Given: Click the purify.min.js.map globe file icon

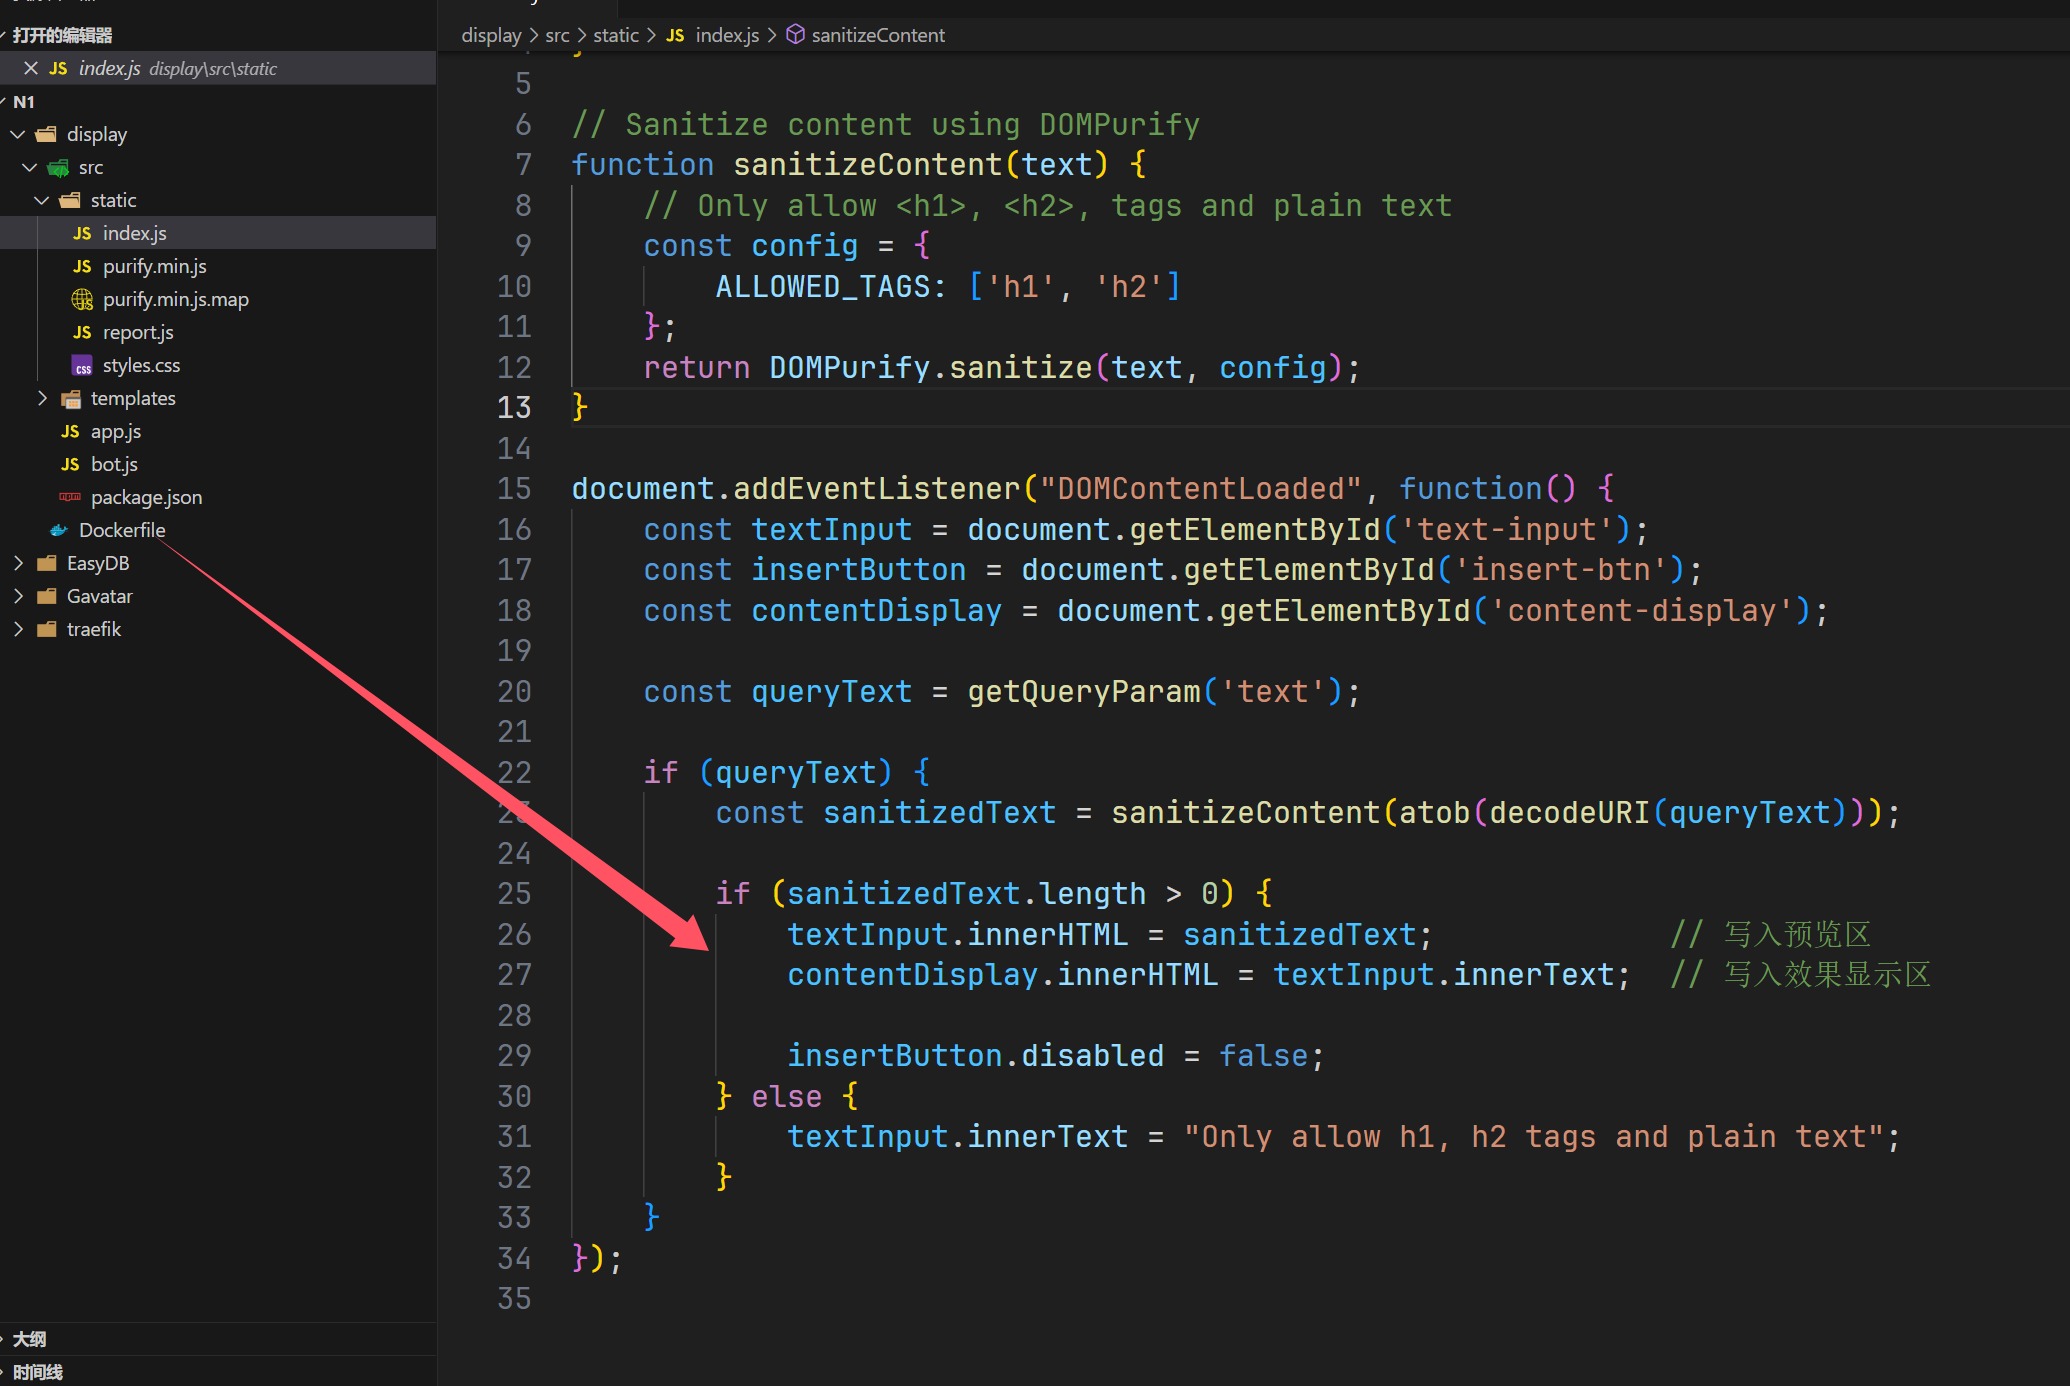Looking at the screenshot, I should pos(82,299).
